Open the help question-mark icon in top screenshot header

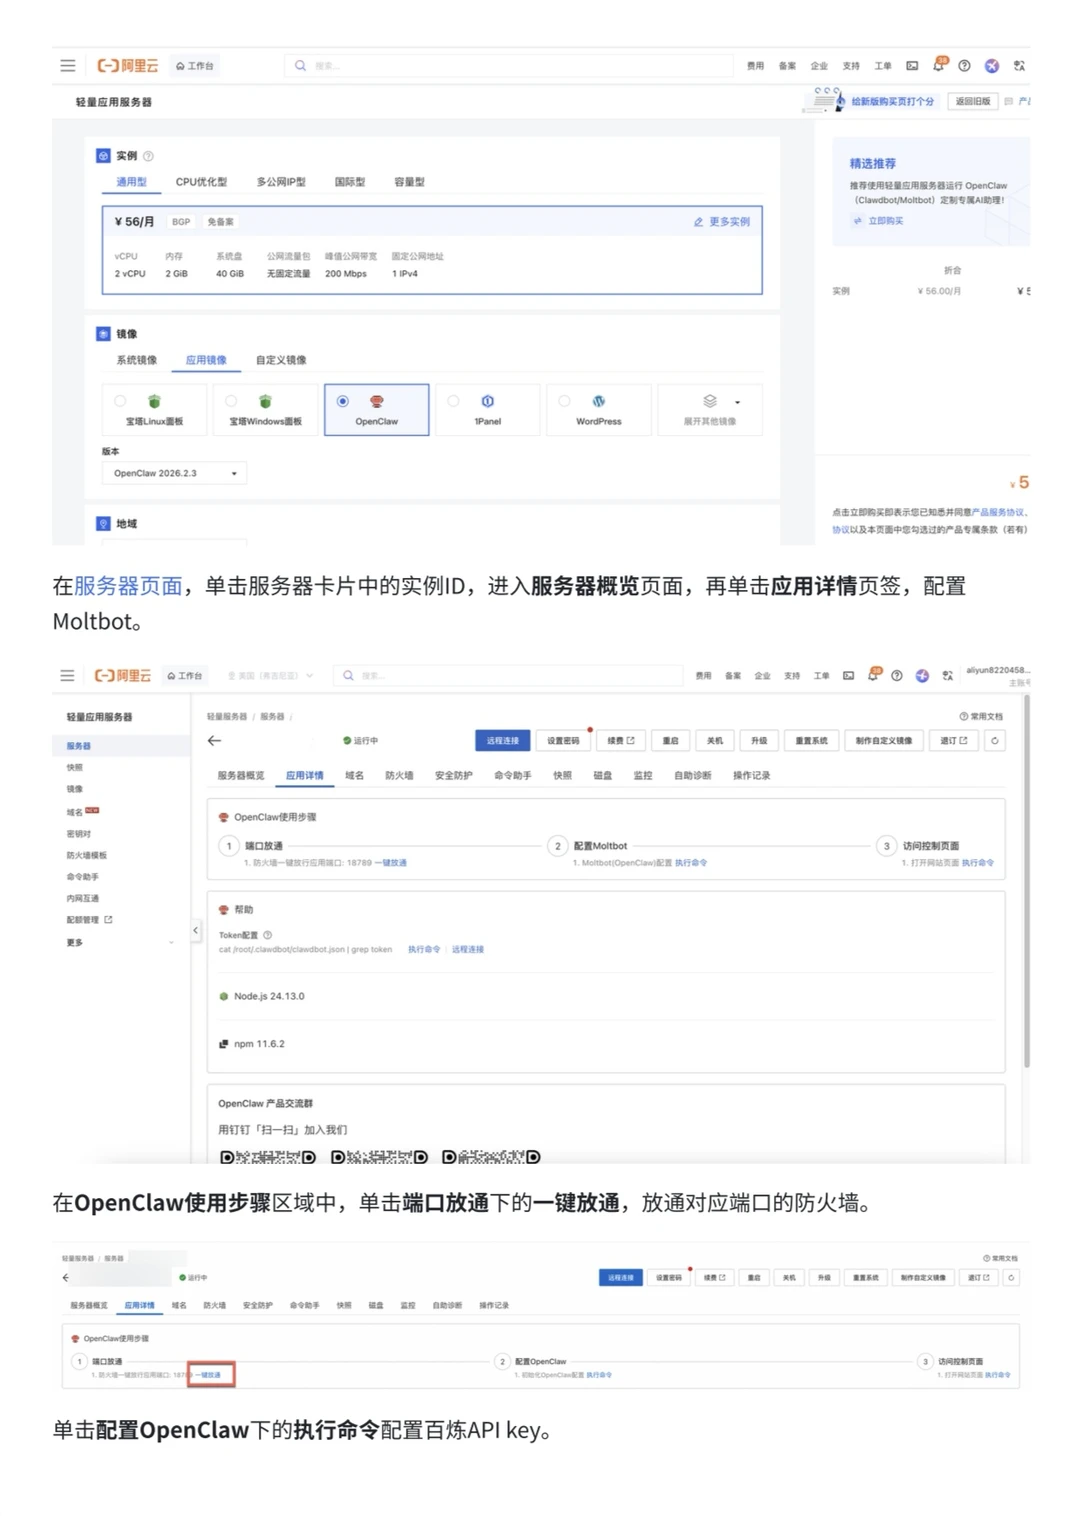(x=964, y=66)
